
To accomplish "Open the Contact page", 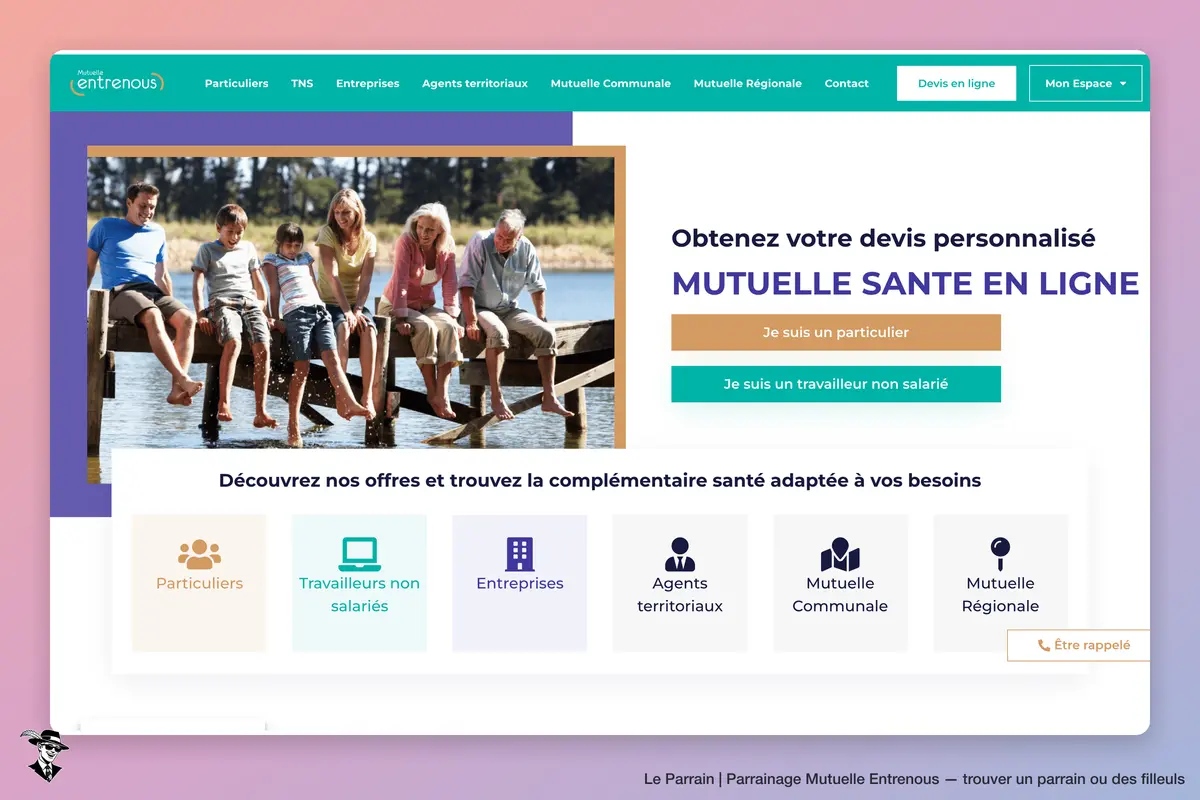I will coord(846,84).
